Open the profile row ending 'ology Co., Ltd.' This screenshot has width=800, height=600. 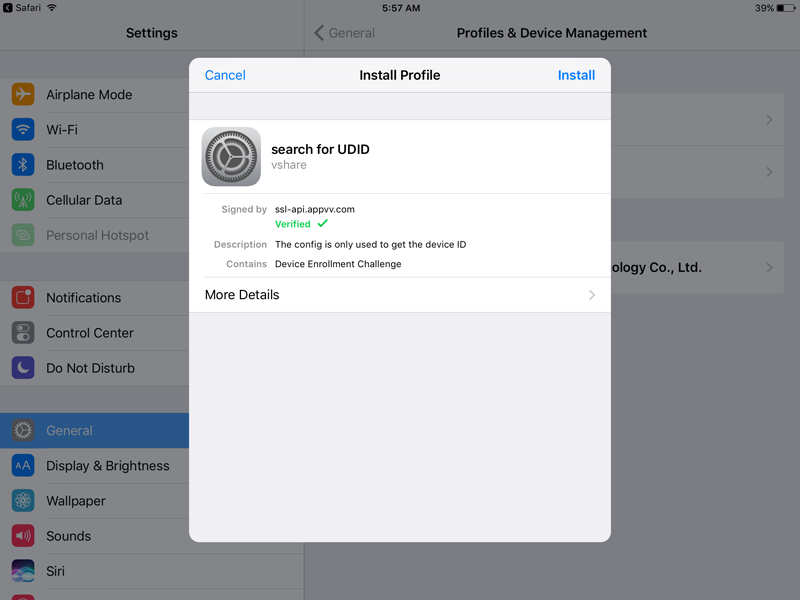click(697, 267)
